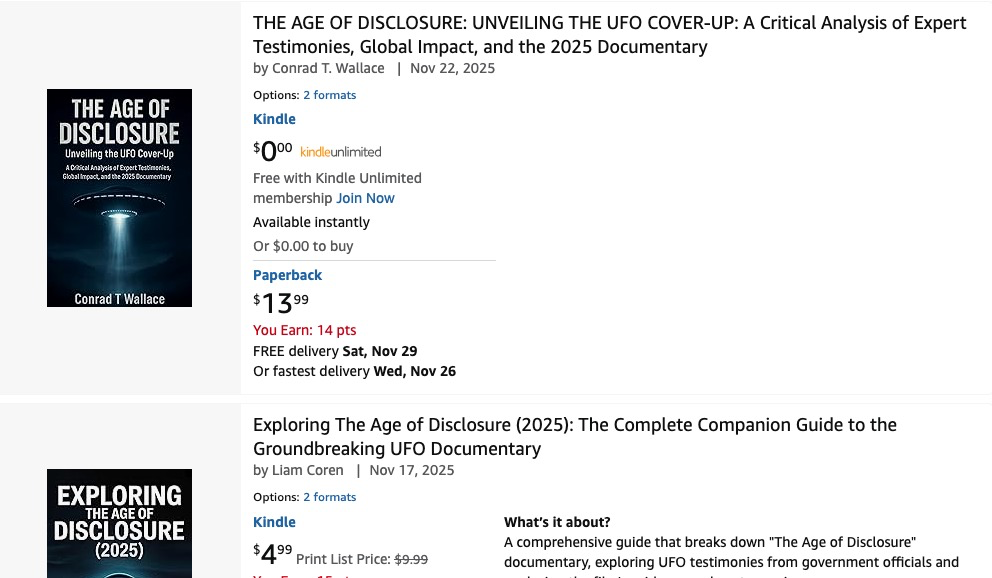The width and height of the screenshot is (992, 578).
Task: Open the Exploring The Age of Disclosure cover
Action: coord(119,523)
